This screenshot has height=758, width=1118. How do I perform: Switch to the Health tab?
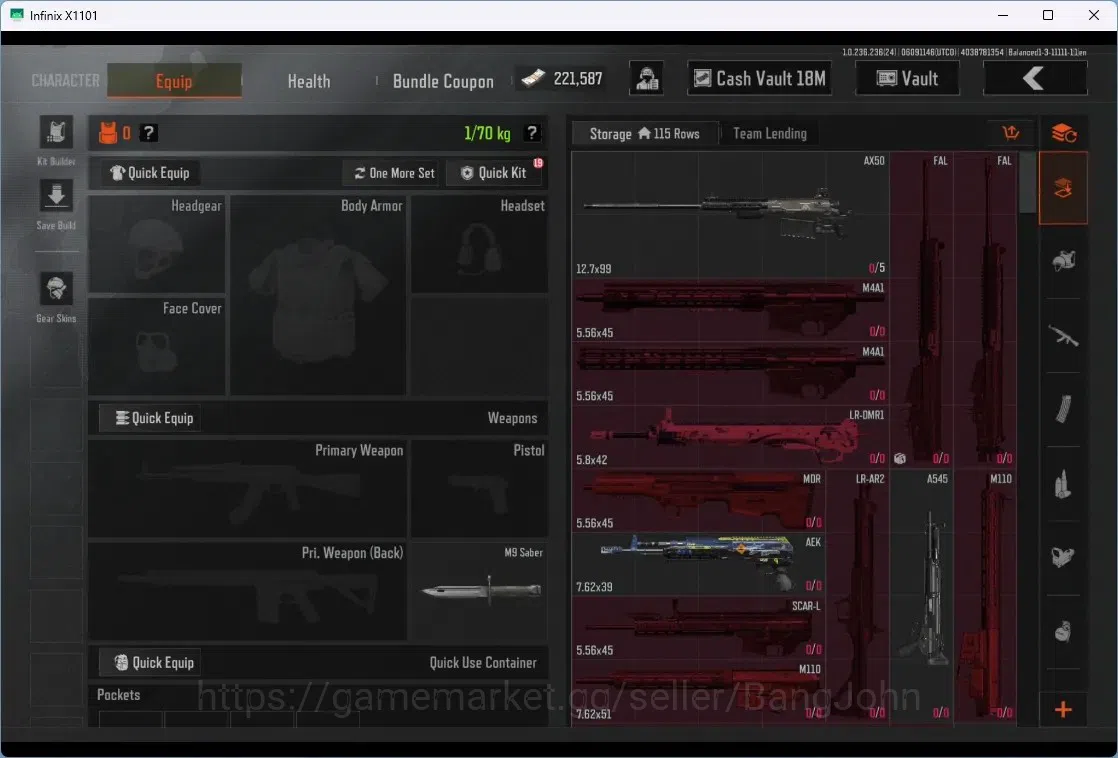click(309, 81)
